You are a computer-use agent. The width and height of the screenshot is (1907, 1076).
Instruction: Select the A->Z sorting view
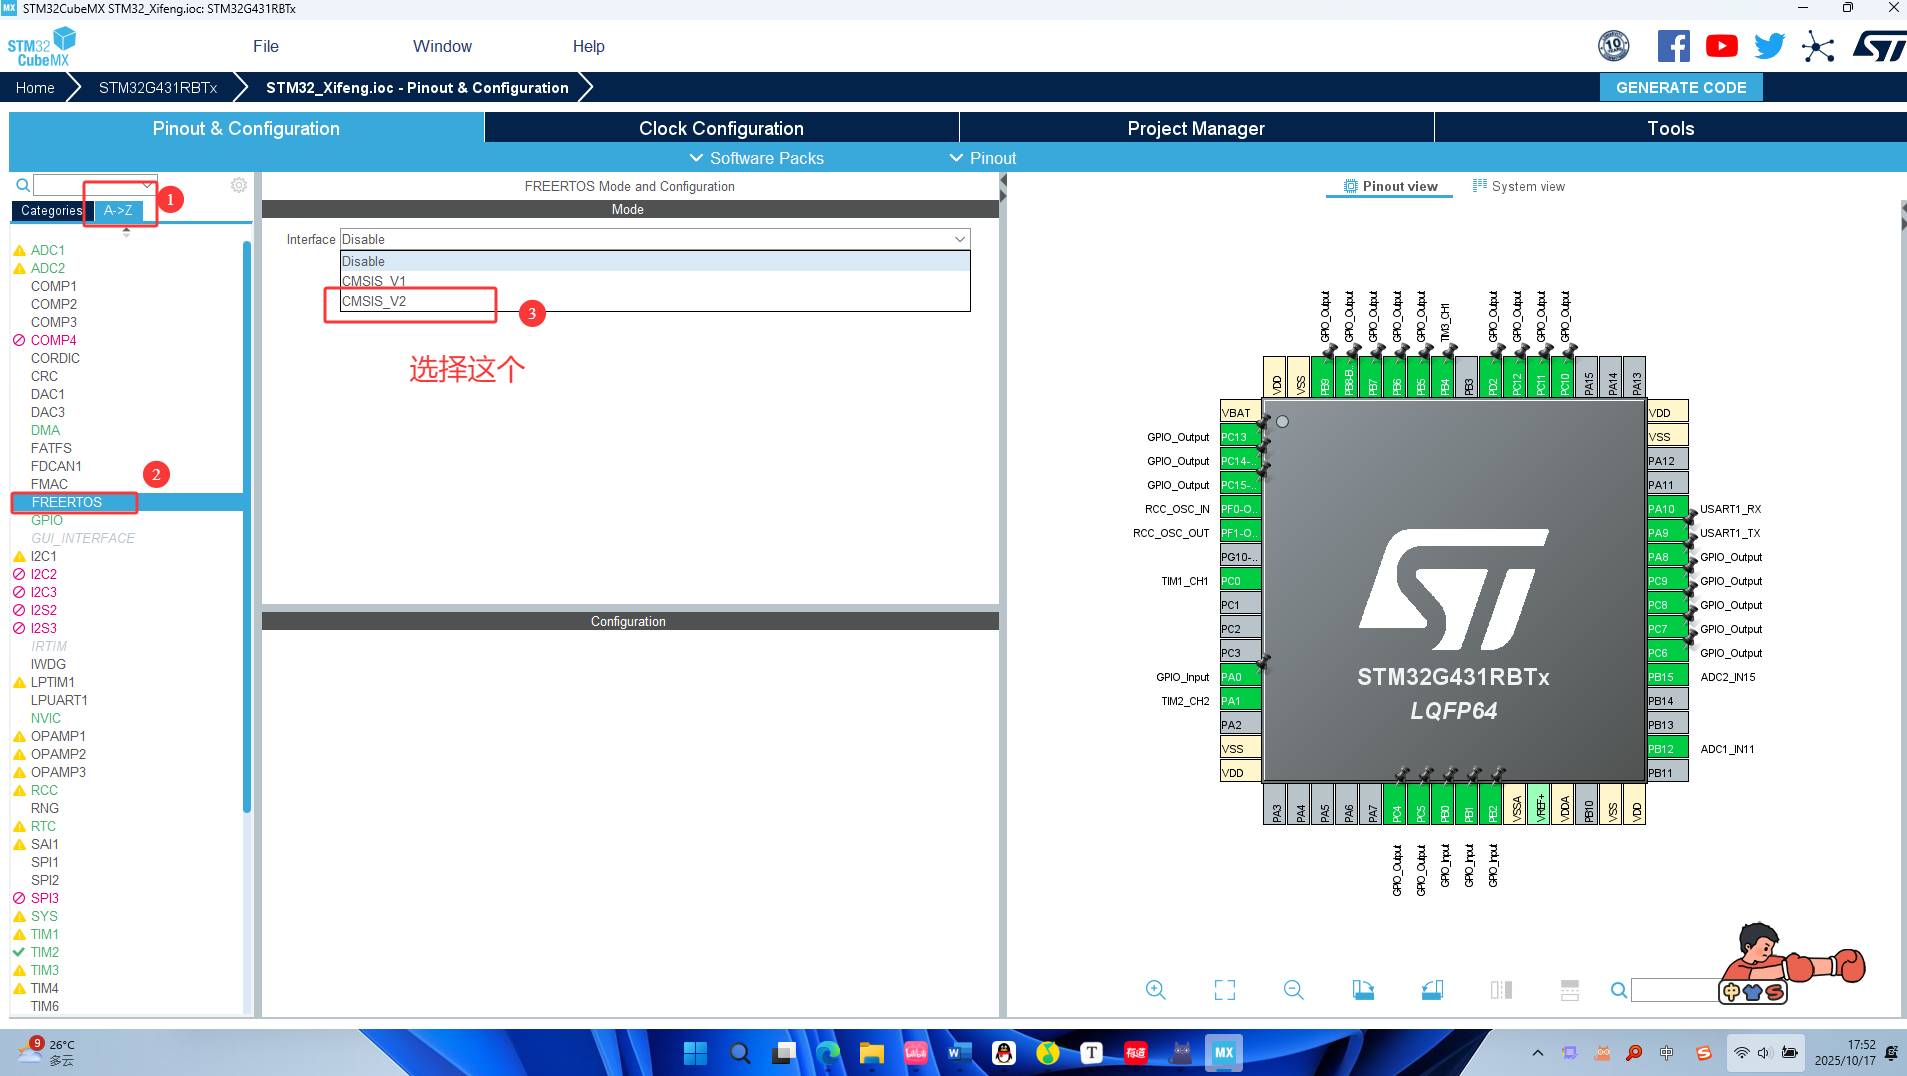point(118,211)
